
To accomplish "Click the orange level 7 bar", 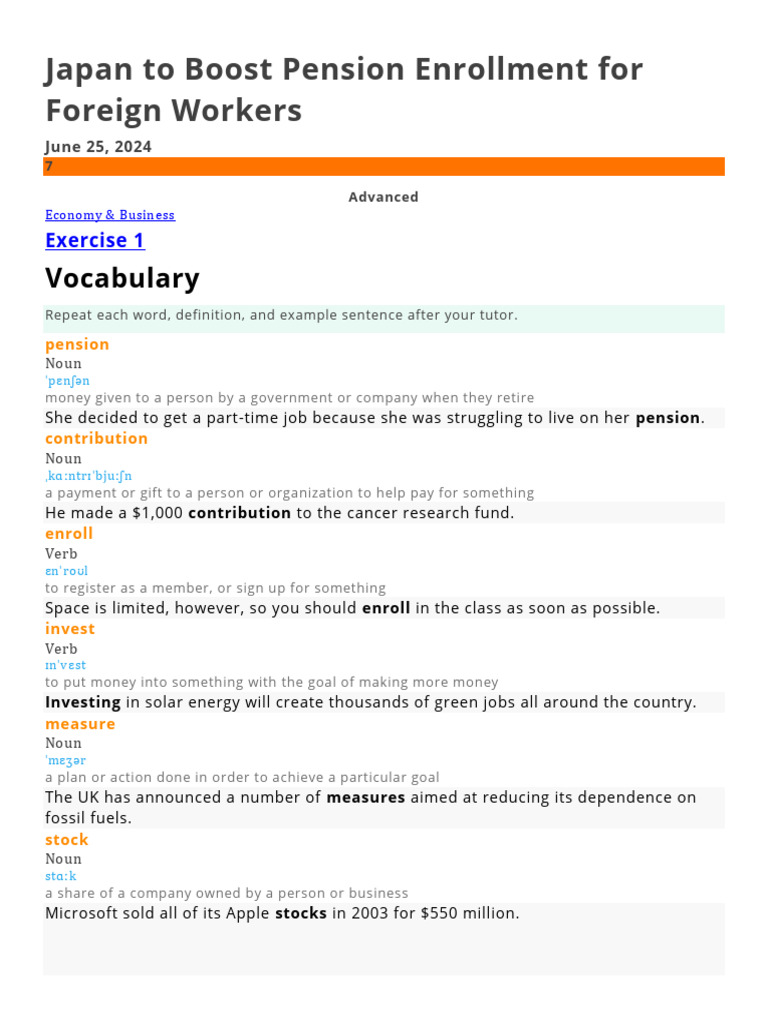I will coord(384,167).
